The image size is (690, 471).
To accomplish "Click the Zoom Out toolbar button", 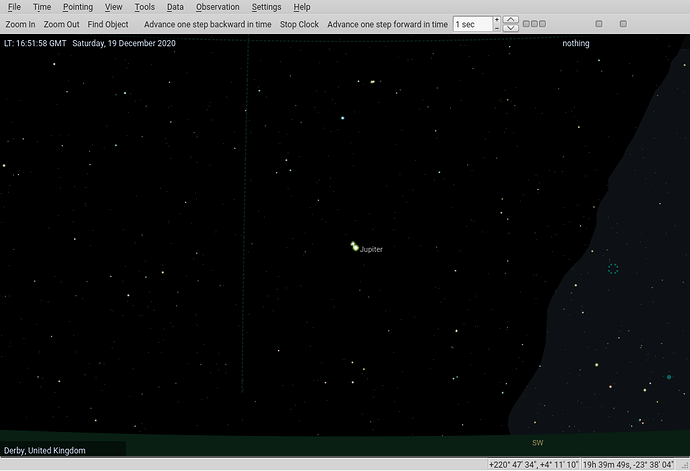I will point(61,24).
